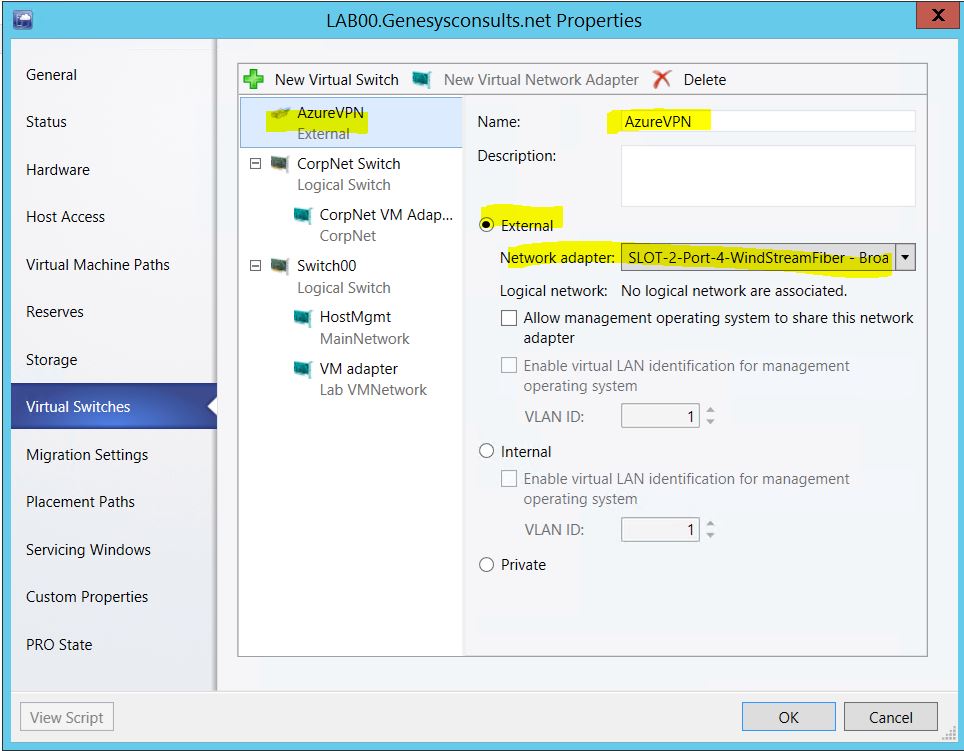Switch to the Migration Settings page
Viewport: 964px width, 751px height.
tap(87, 455)
